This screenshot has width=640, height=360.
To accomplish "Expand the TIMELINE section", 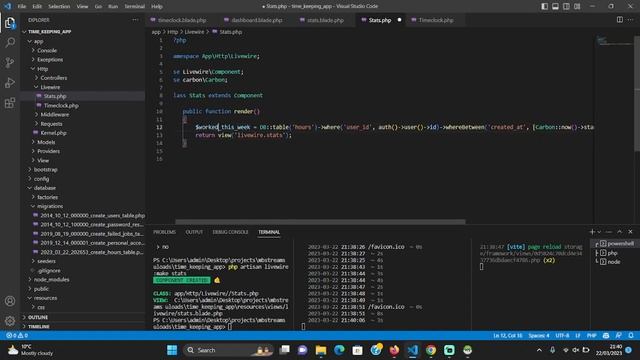I will 39,327.
